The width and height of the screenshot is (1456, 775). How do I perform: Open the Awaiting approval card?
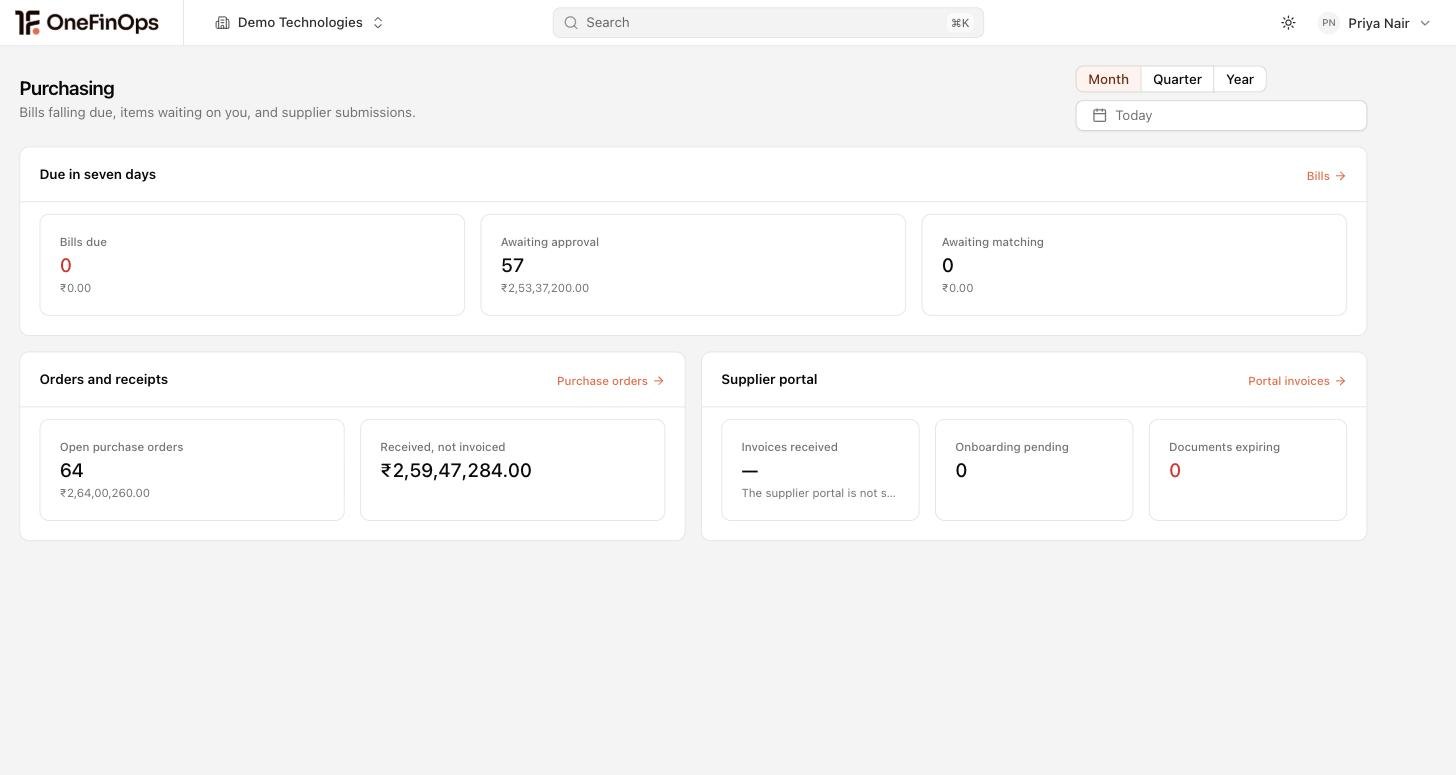[x=693, y=265]
